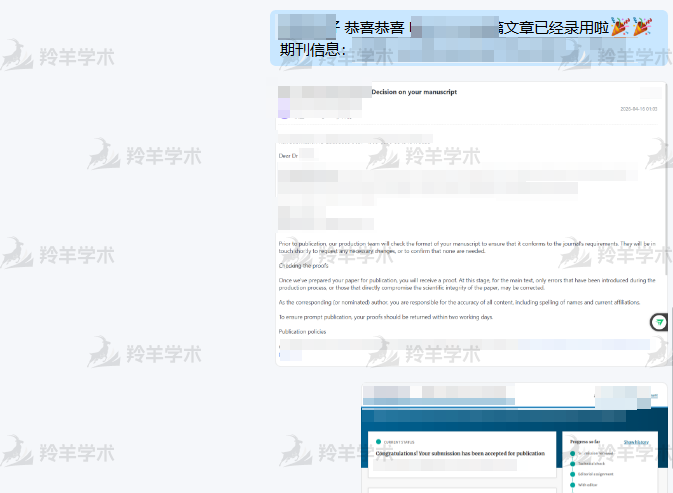Viewport: 673px width, 493px height.
Task: Open the Show history link
Action: (x=637, y=441)
